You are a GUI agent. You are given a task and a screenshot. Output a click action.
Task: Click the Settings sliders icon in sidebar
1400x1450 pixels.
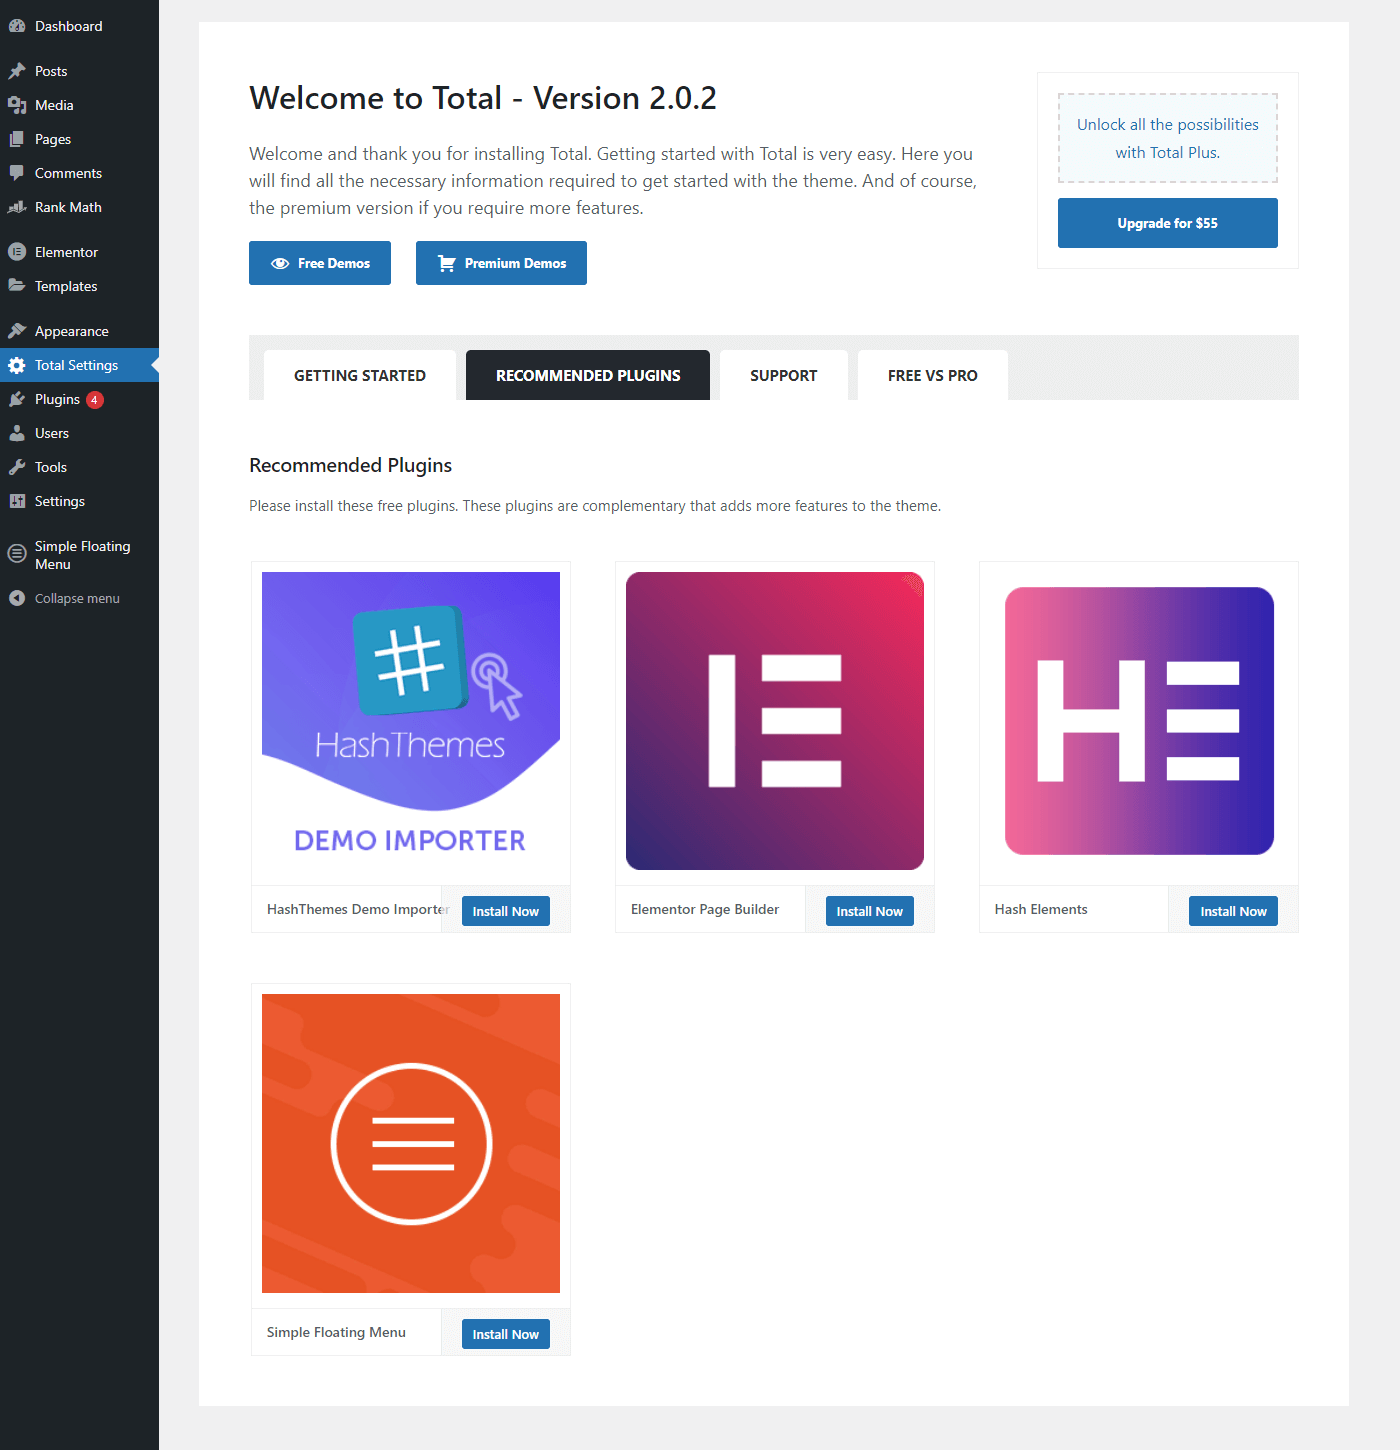[x=17, y=501]
